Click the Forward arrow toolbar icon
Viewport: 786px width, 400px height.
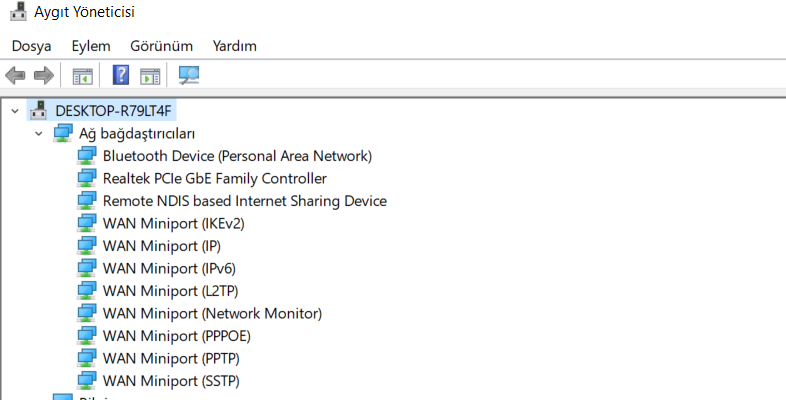tap(43, 75)
